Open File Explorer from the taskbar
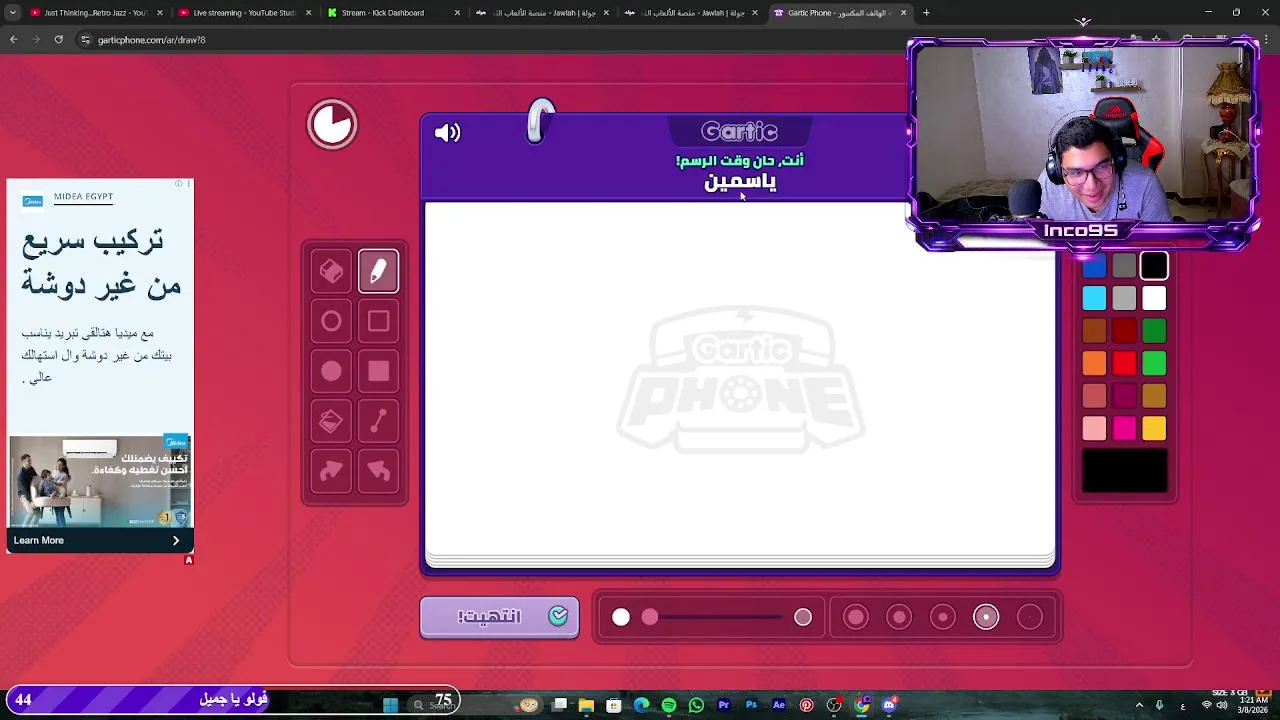This screenshot has width=1280, height=720. [x=587, y=705]
